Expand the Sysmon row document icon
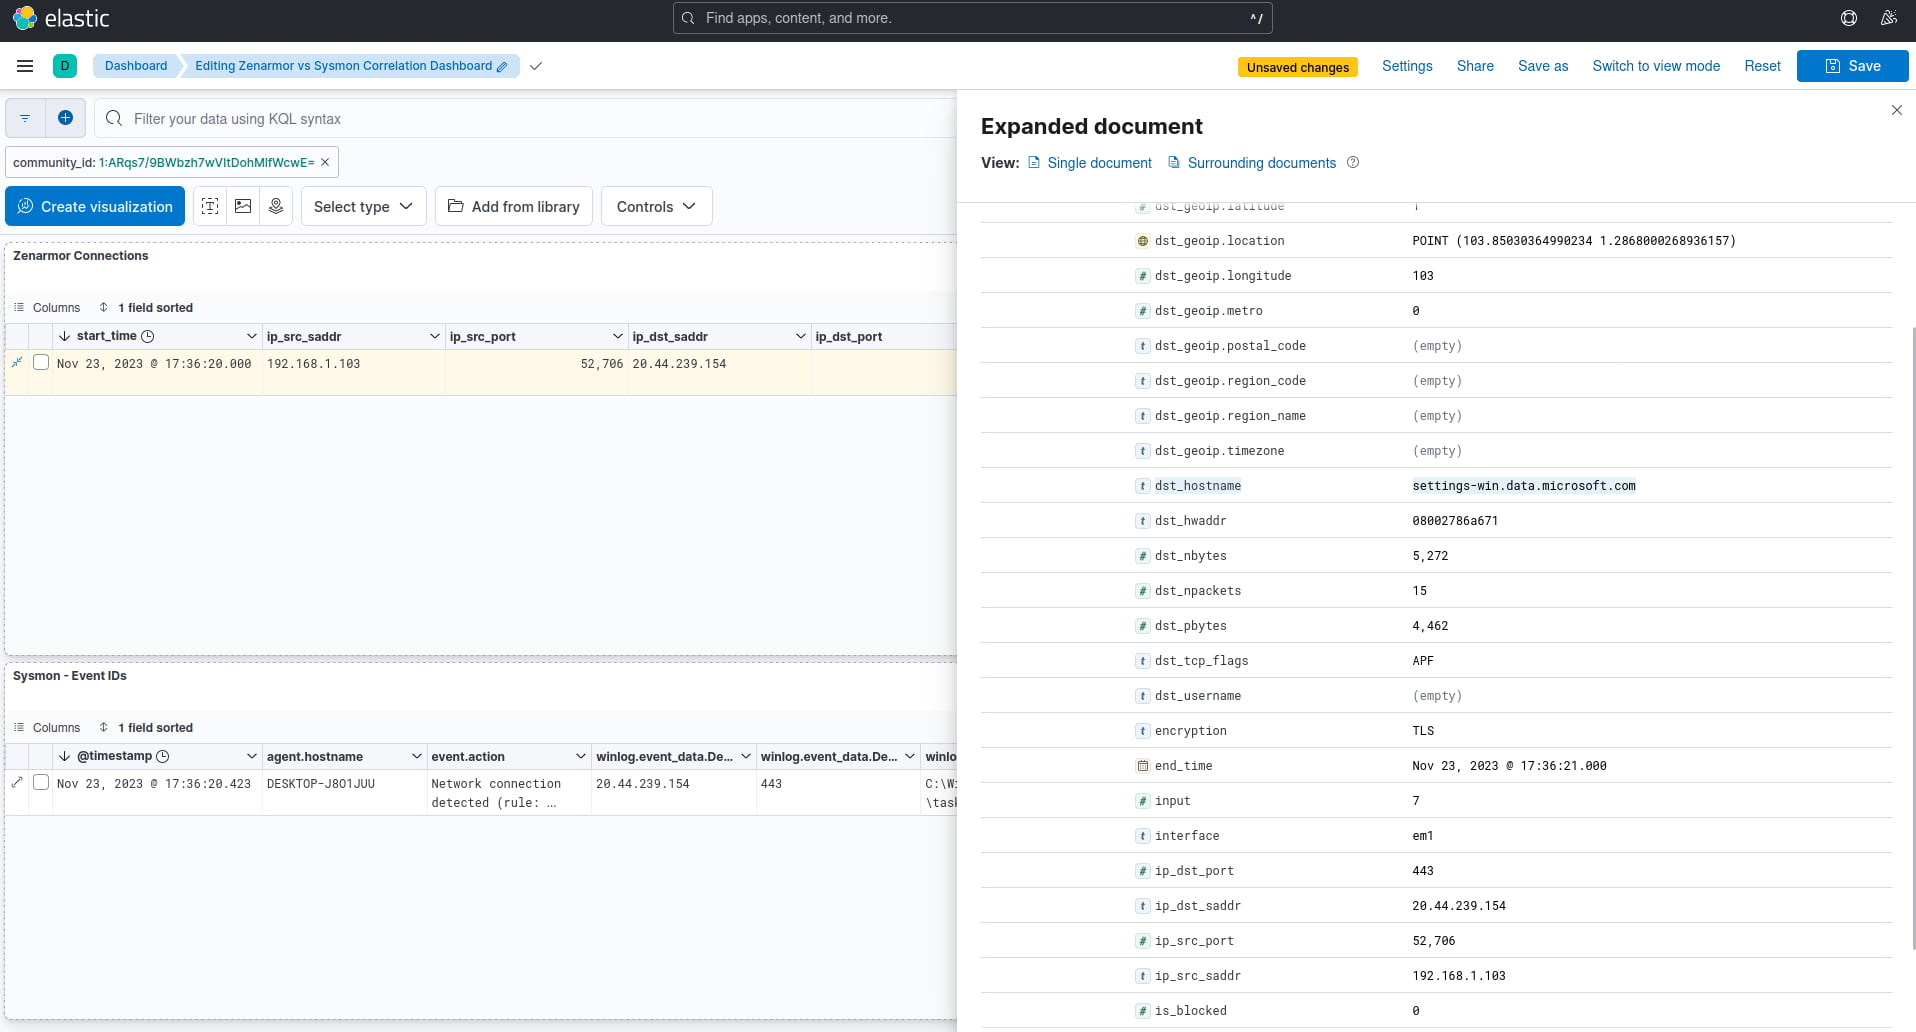This screenshot has width=1916, height=1032. point(17,782)
